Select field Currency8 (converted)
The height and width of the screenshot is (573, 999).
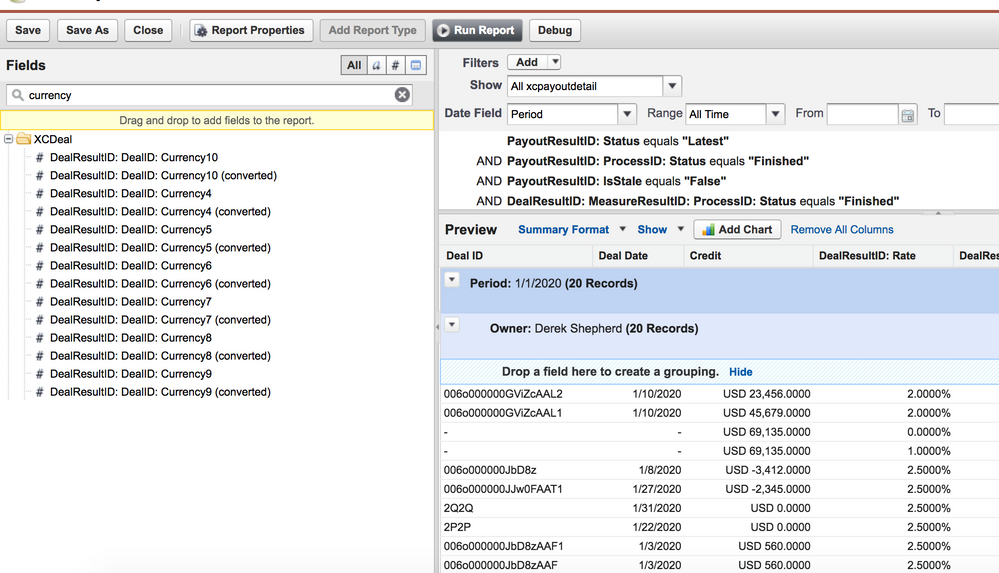[x=160, y=356]
